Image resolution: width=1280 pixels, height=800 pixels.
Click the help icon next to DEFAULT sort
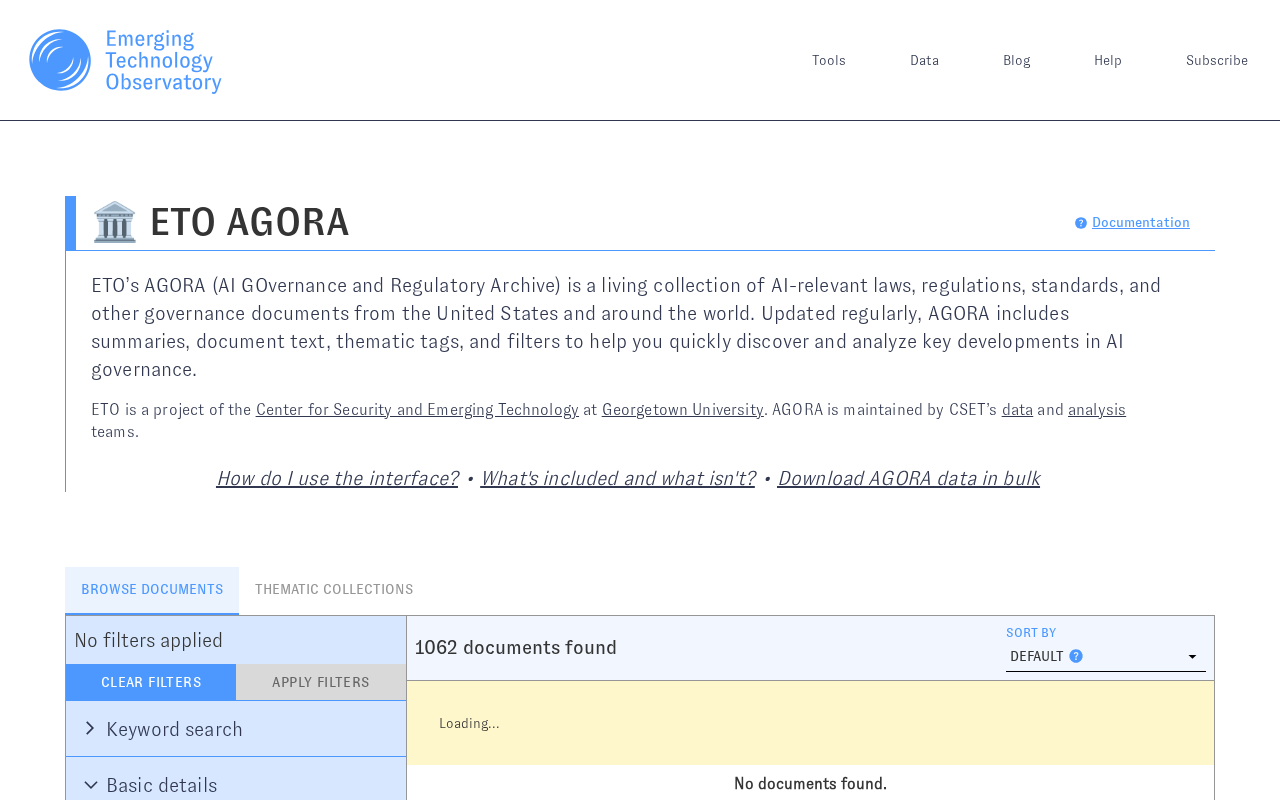[x=1076, y=656]
